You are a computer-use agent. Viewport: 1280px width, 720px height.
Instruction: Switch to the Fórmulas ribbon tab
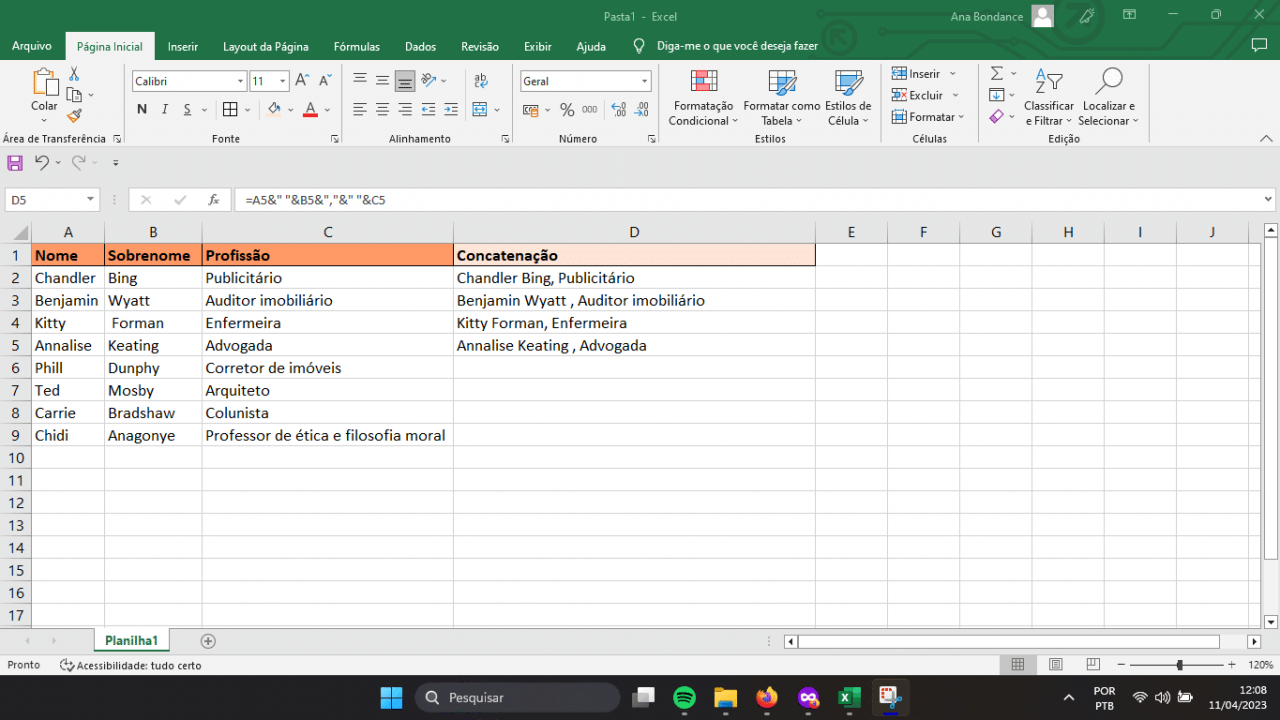click(x=356, y=46)
